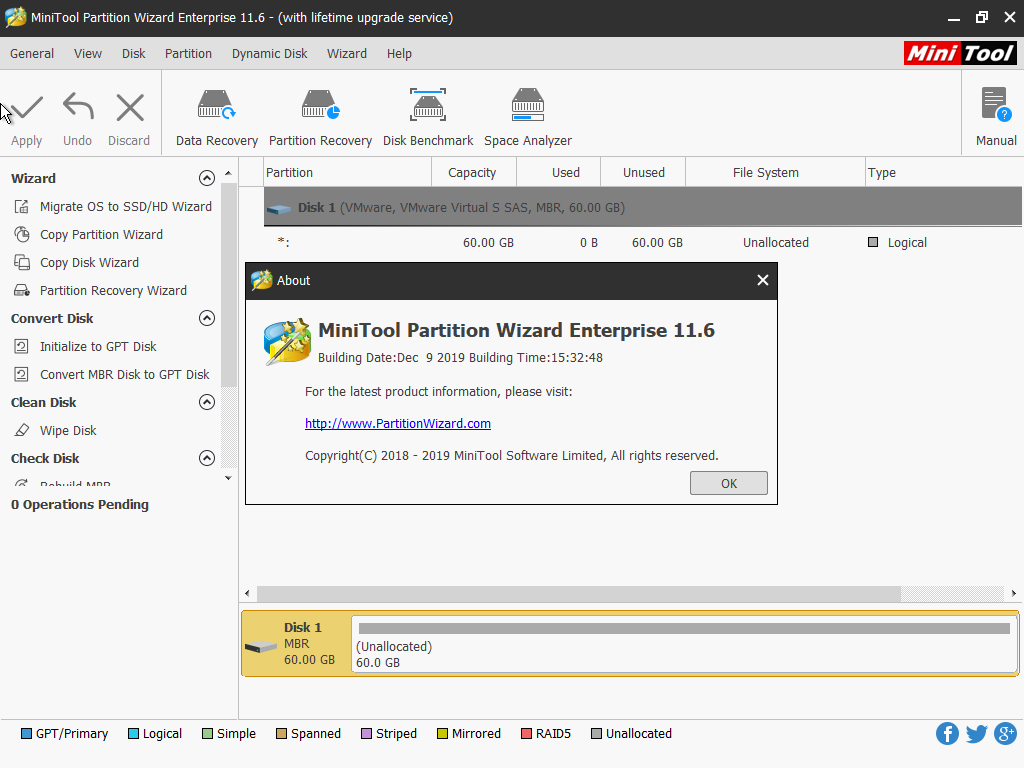Restore down the main window

click(982, 18)
